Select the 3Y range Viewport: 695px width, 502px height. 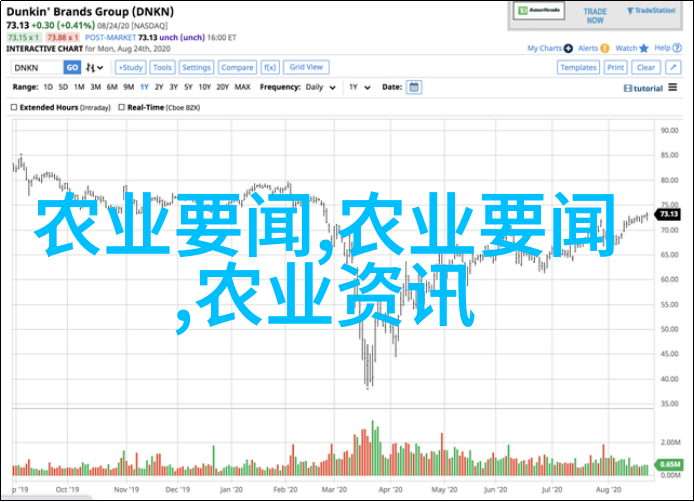point(173,87)
